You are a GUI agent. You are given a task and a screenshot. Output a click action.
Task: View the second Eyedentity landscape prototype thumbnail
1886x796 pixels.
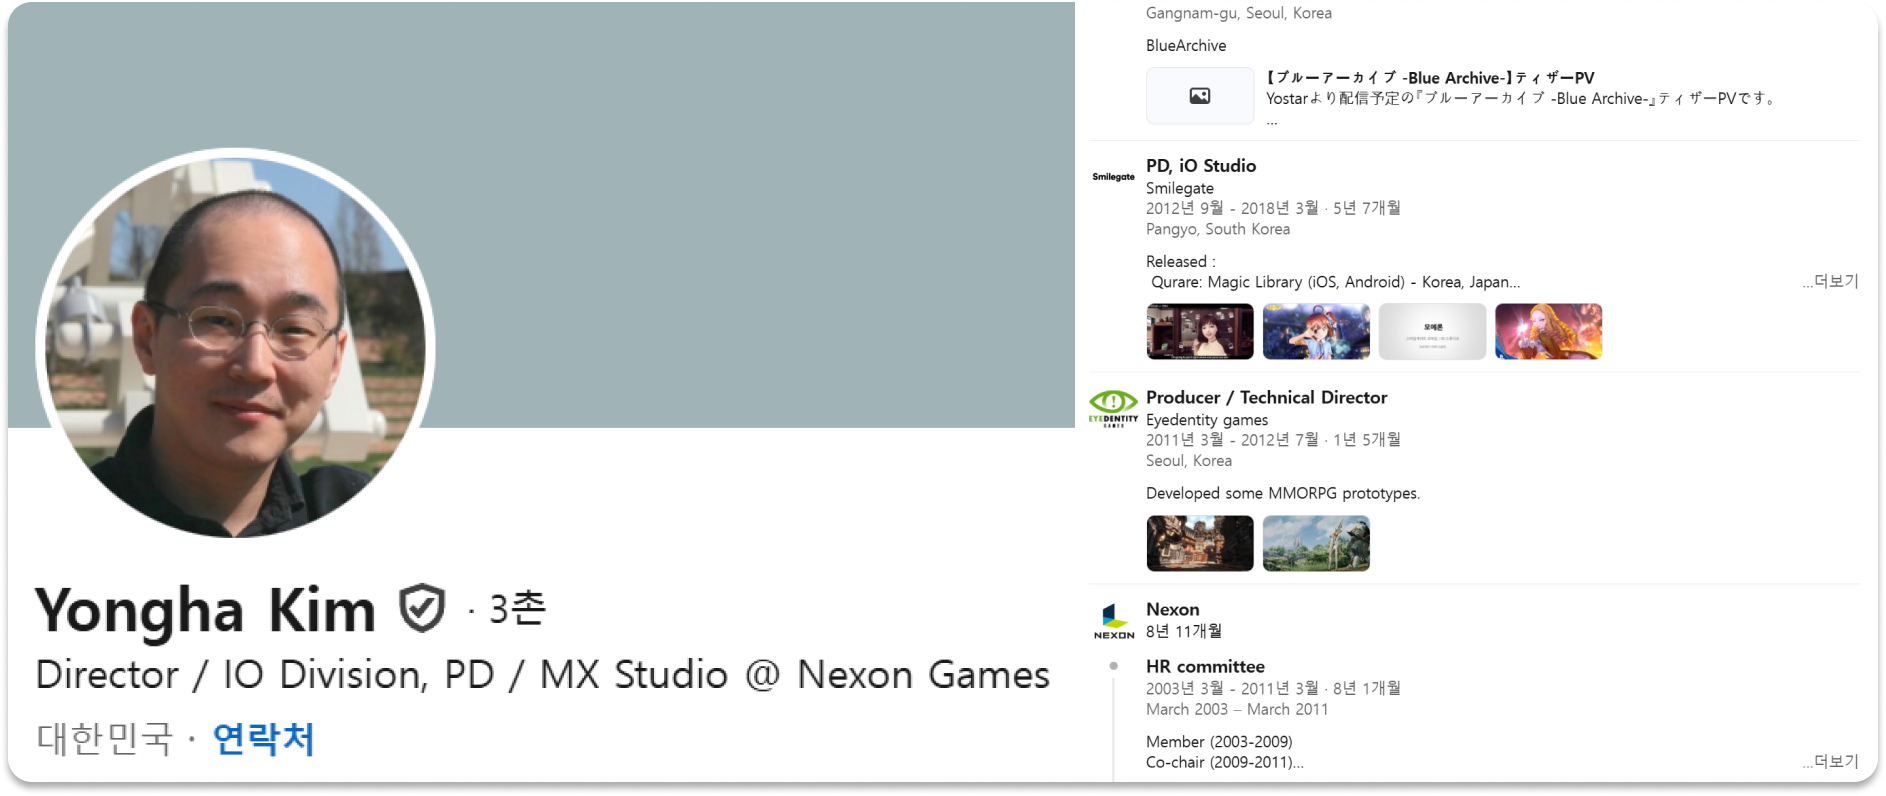(1316, 543)
